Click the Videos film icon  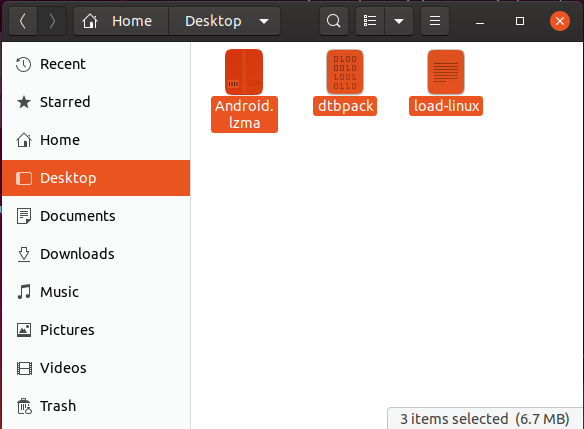point(24,368)
